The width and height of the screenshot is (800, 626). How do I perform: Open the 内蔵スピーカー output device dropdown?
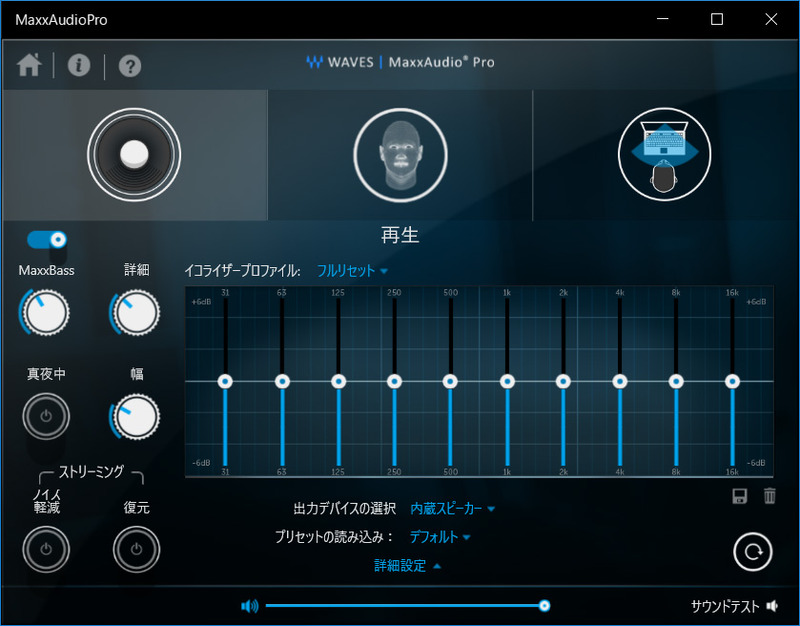(x=449, y=508)
